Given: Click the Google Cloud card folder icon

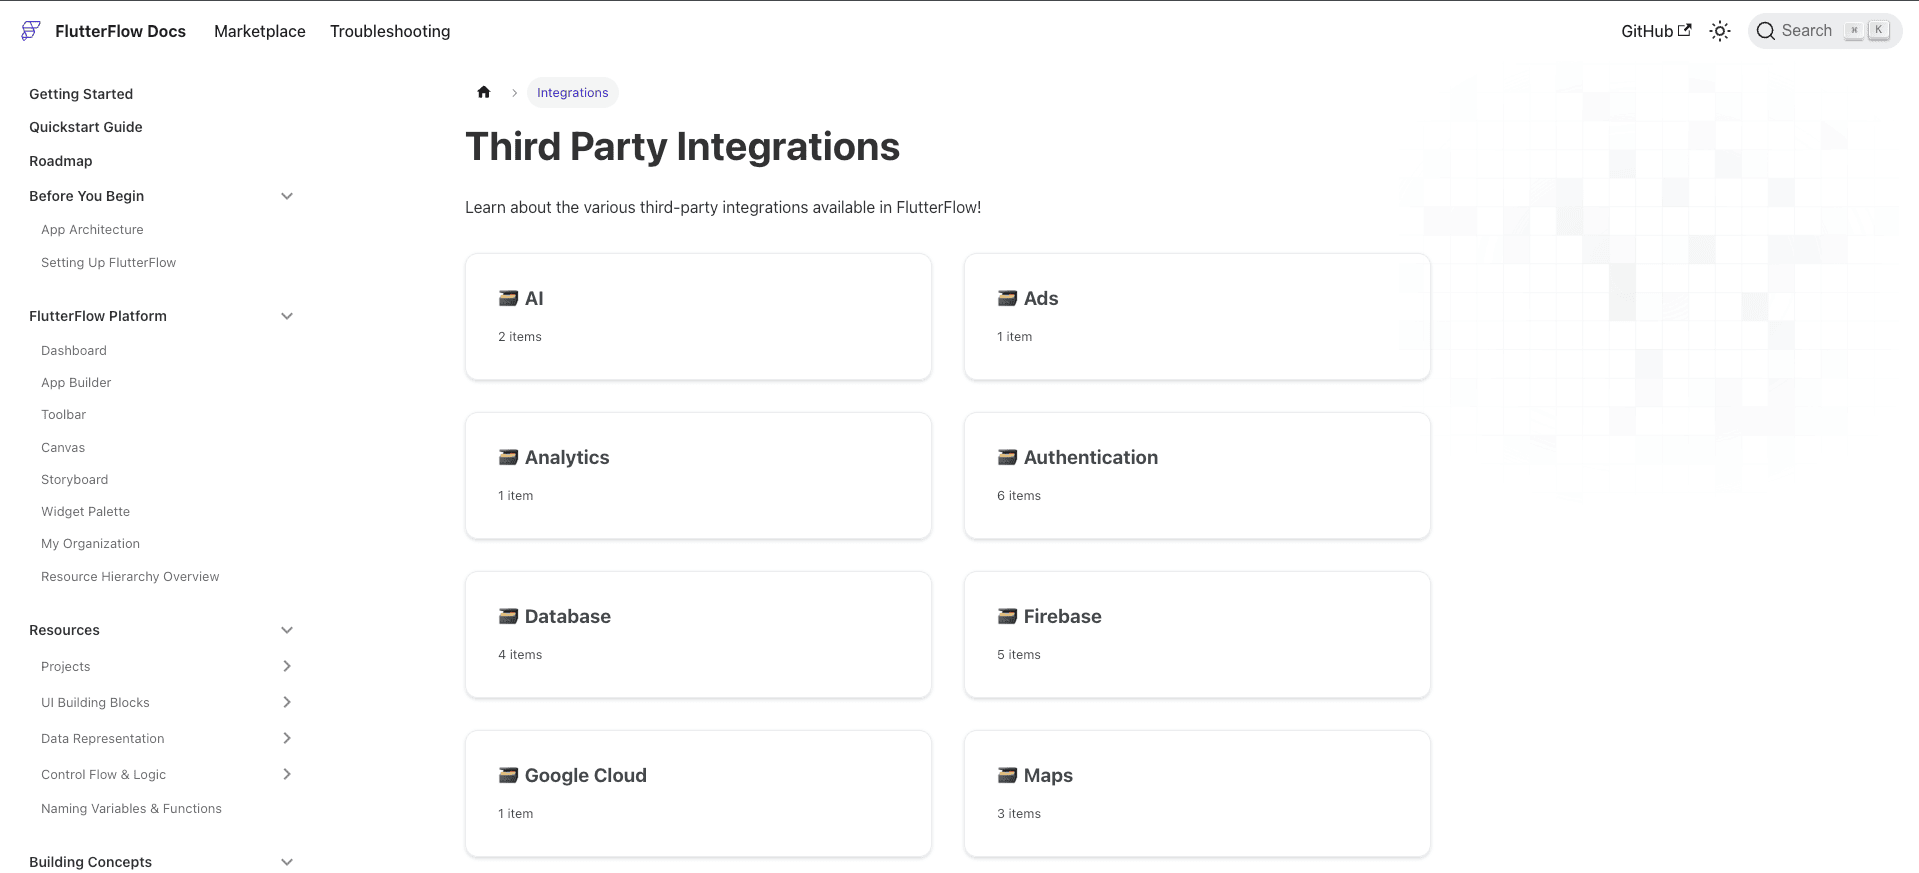Looking at the screenshot, I should click(x=508, y=775).
